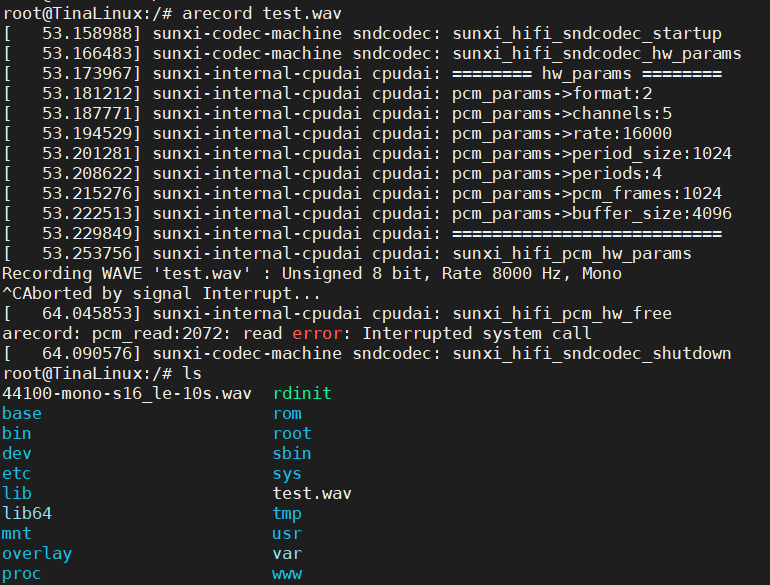Click the www directory name
Screen dimensions: 770x585
point(287,573)
